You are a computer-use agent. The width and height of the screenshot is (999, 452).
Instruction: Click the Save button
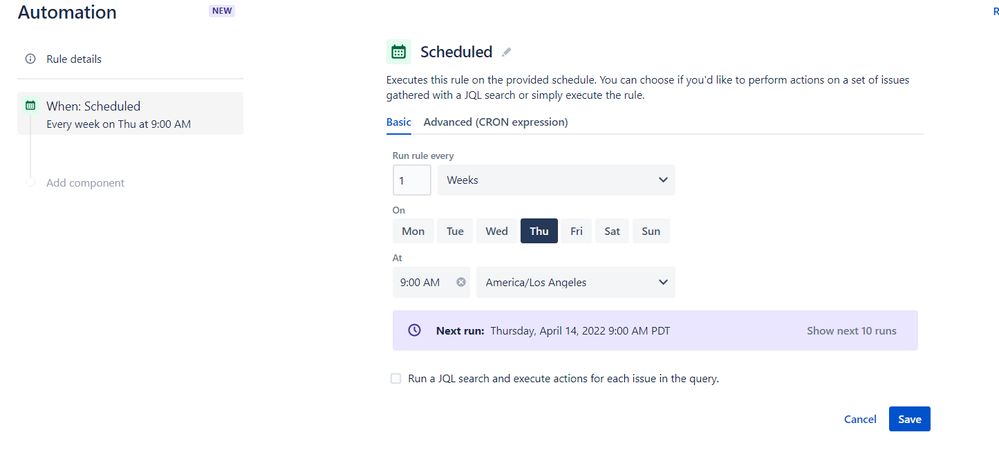pos(910,419)
